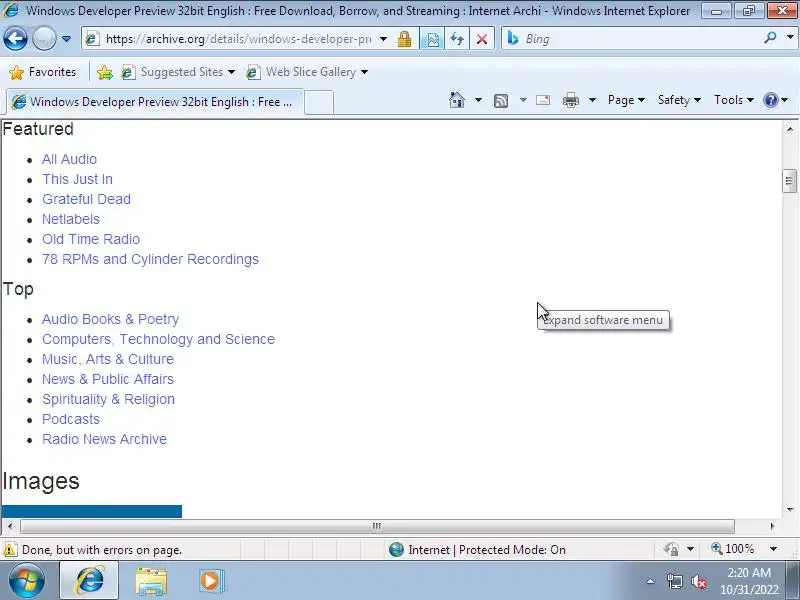Open the Audio Books & Poetry link
Image resolution: width=800 pixels, height=600 pixels.
point(111,319)
